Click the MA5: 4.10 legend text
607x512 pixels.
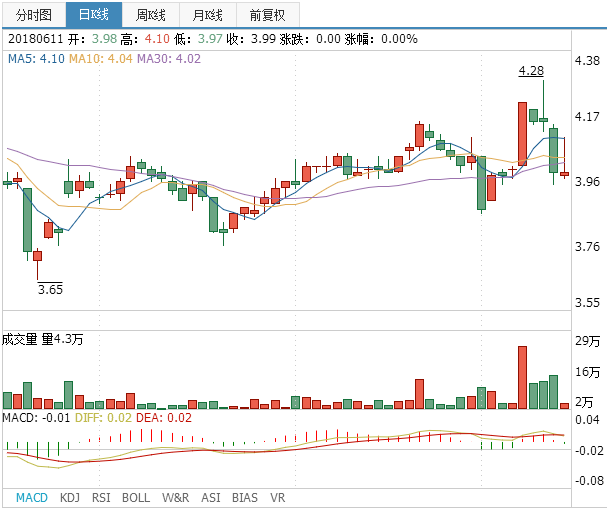(x=36, y=59)
